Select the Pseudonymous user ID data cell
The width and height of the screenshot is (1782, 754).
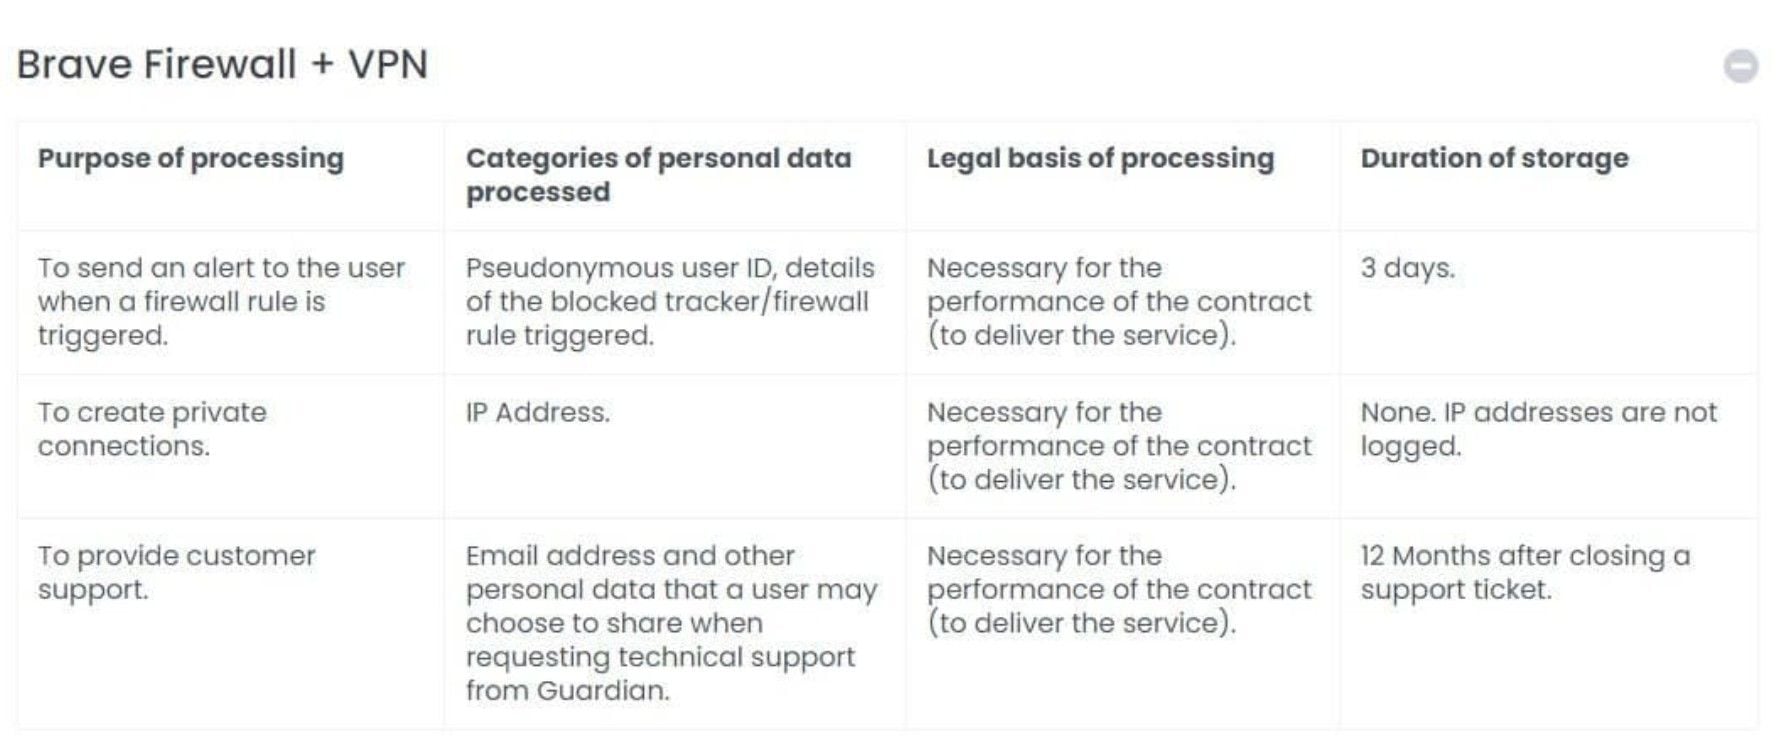[669, 301]
